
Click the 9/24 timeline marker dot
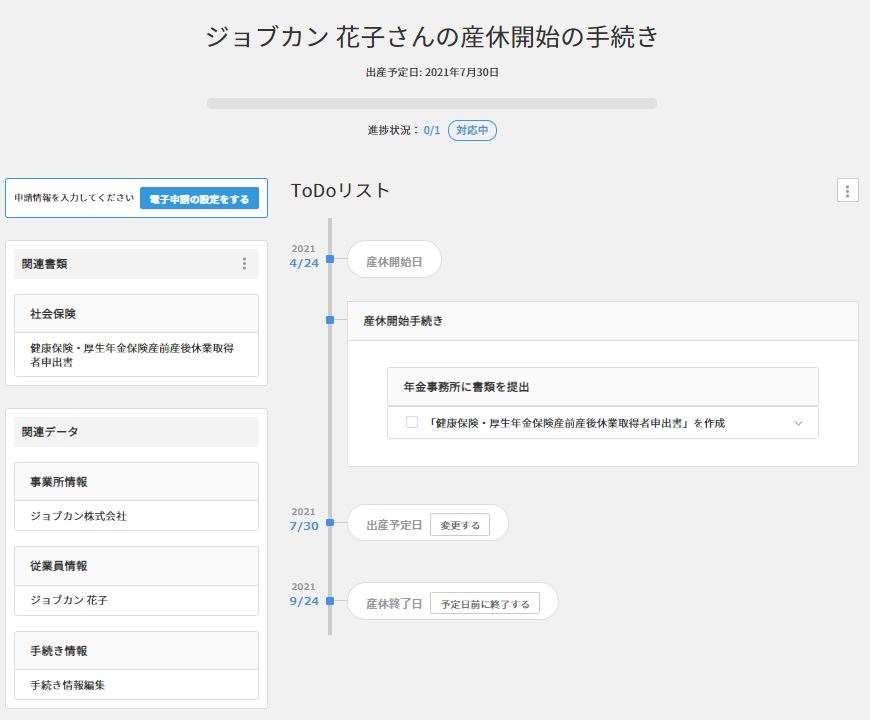[330, 600]
